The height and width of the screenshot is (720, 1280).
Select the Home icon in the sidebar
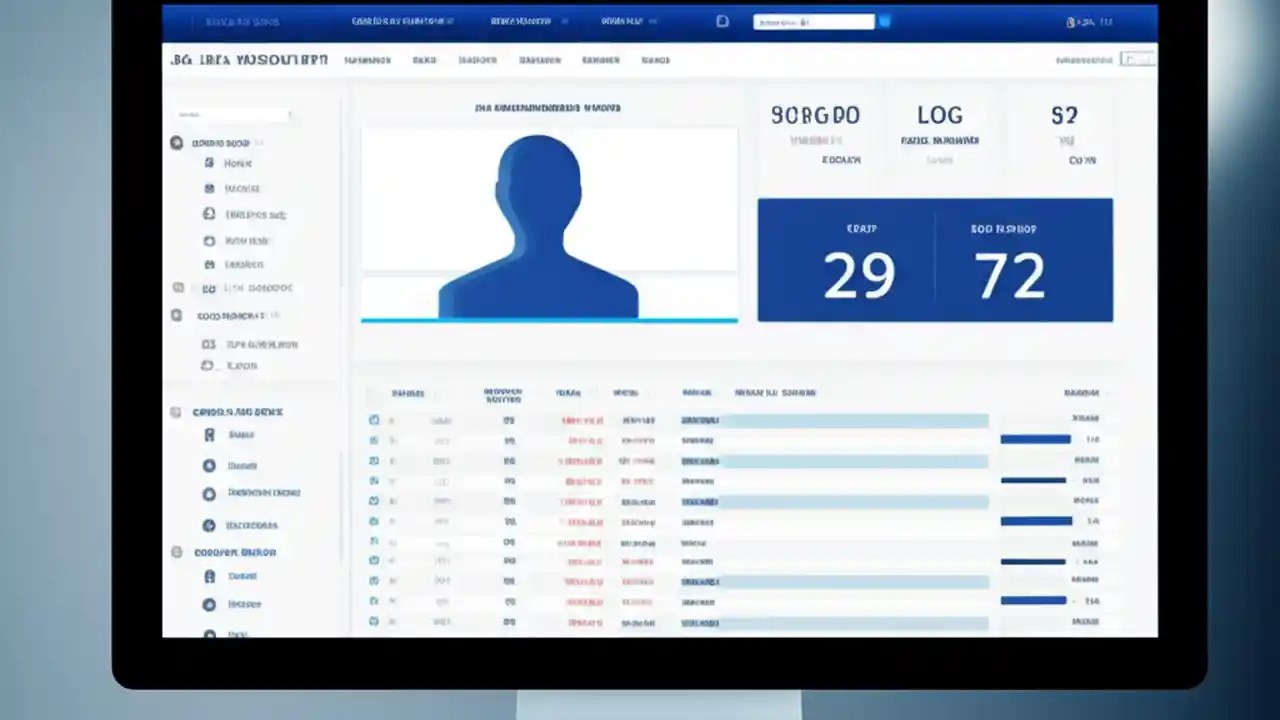(x=210, y=163)
